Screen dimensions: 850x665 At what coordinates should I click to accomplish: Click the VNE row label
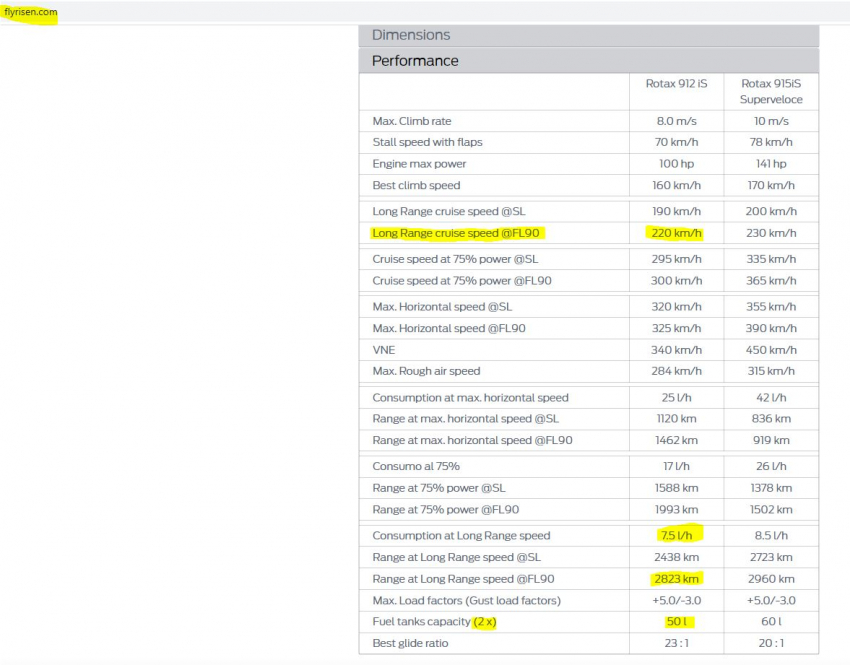point(384,351)
